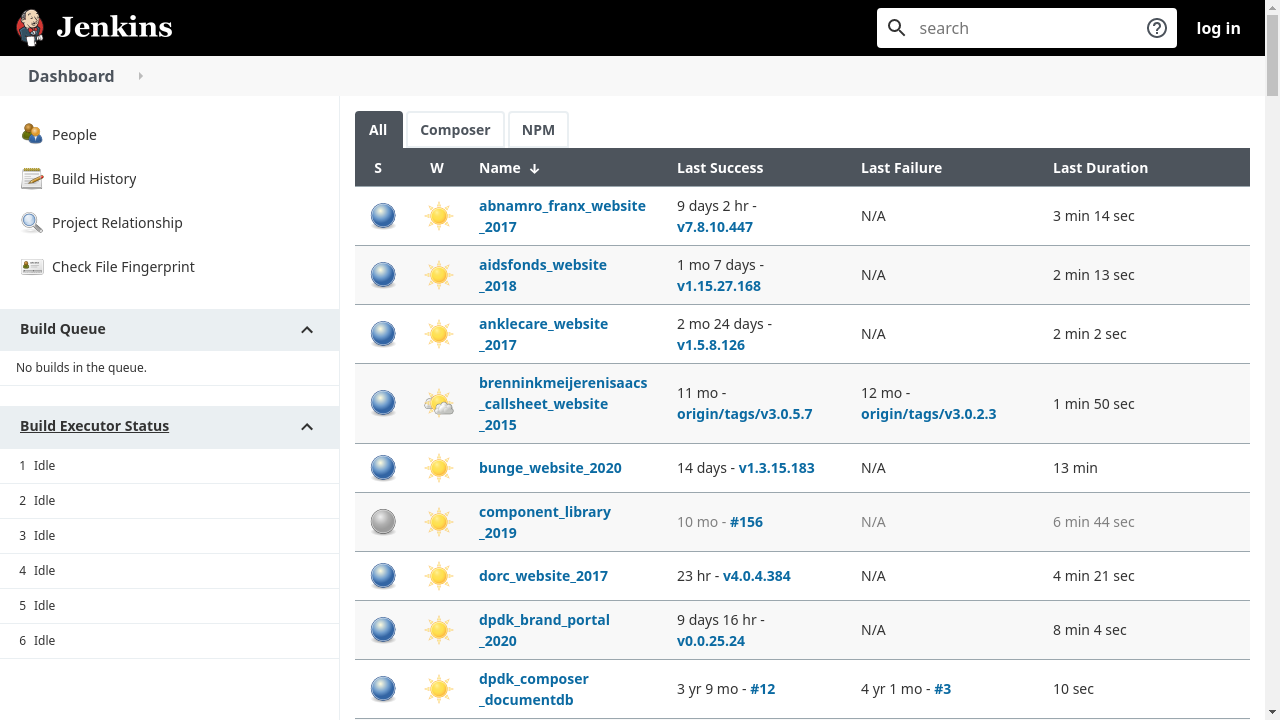This screenshot has width=1280, height=720.
Task: Open the search help question-mark icon
Action: point(1157,28)
